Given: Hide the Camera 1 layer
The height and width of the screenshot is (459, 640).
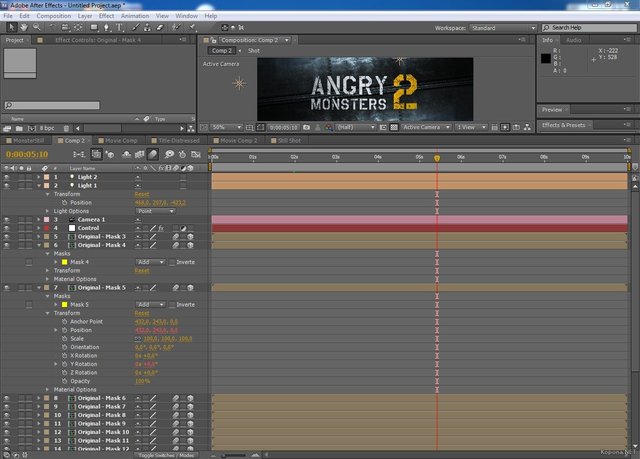Looking at the screenshot, I should pos(7,220).
